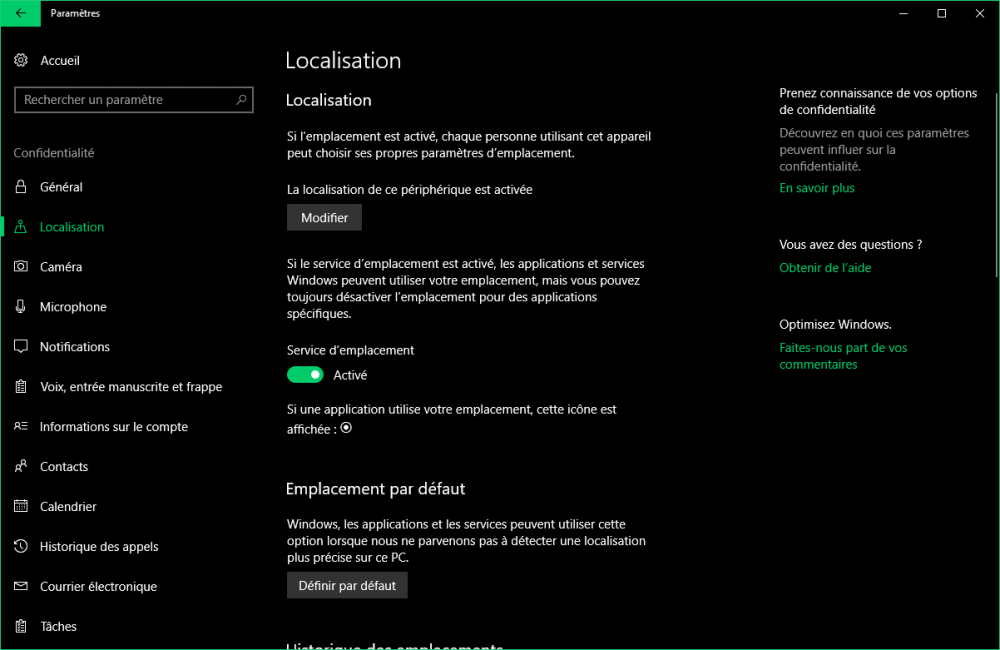Viewport: 1000px width, 650px height.
Task: Select the Général lock icon
Action: click(21, 187)
